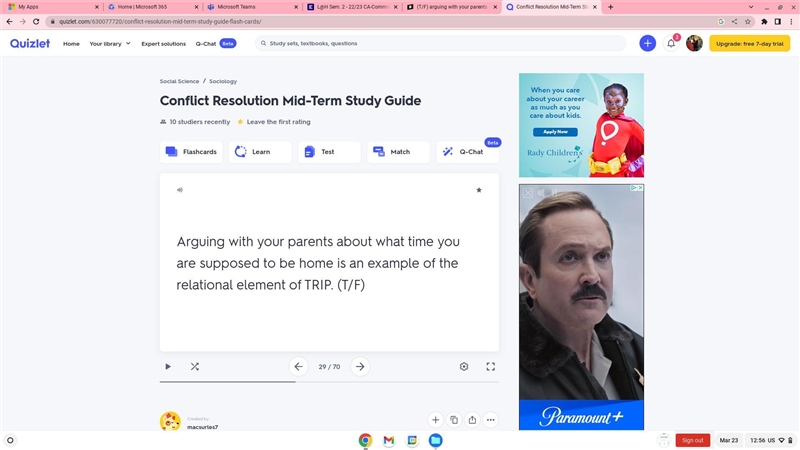Open the launcher circle button
This screenshot has width=800, height=450.
pyautogui.click(x=10, y=440)
